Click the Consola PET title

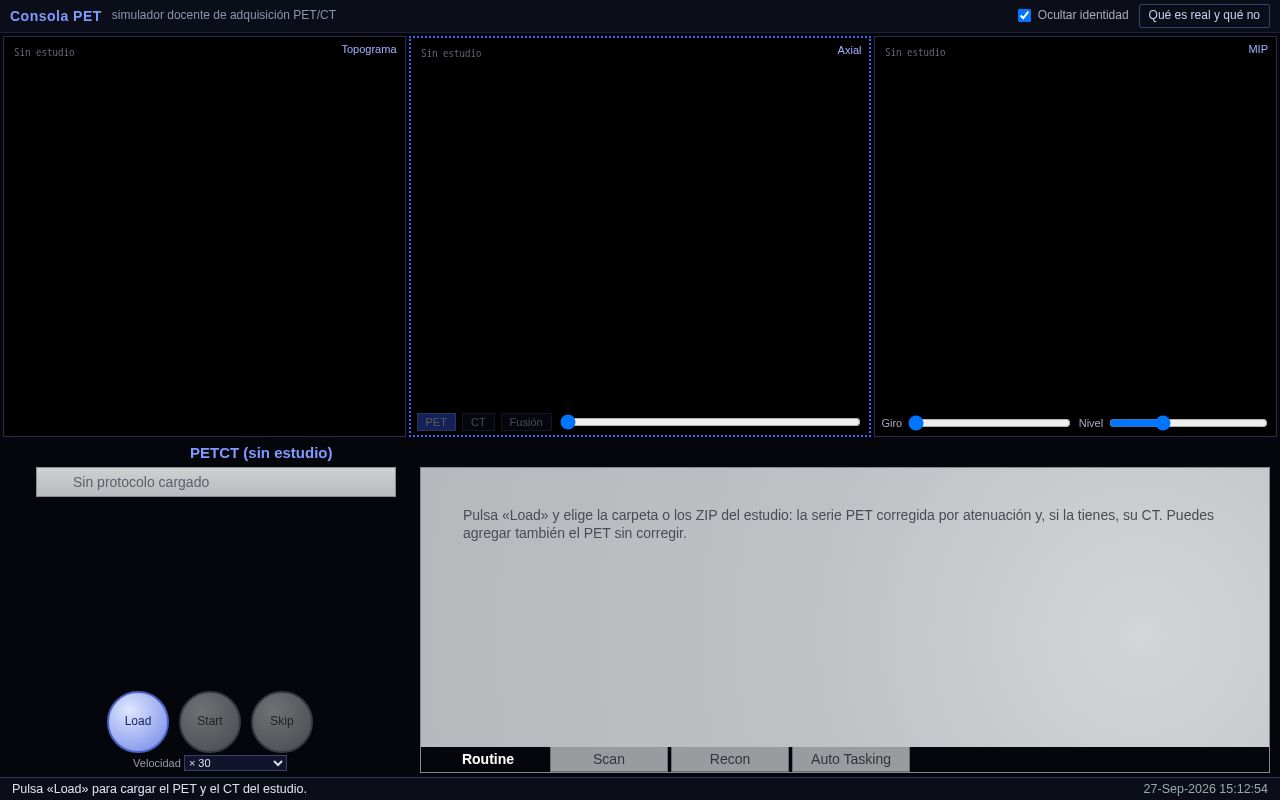click(56, 16)
